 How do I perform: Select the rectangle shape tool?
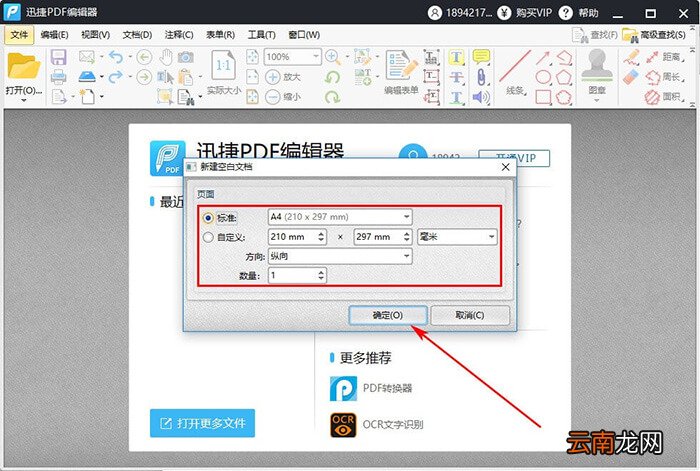coord(543,97)
